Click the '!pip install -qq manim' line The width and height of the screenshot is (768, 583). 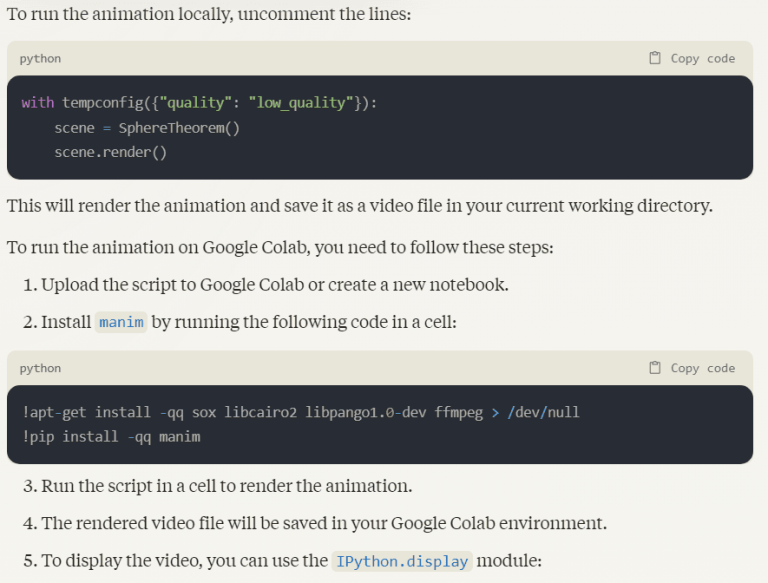point(111,437)
